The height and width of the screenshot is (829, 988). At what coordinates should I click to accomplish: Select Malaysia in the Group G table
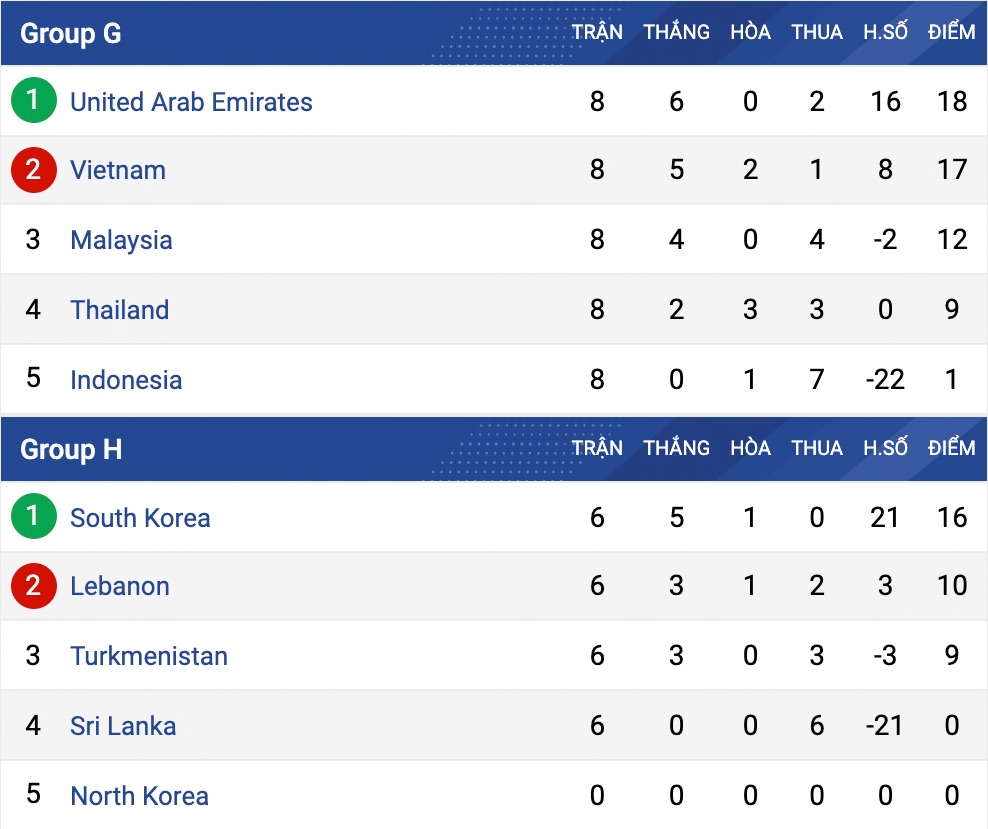click(x=121, y=240)
